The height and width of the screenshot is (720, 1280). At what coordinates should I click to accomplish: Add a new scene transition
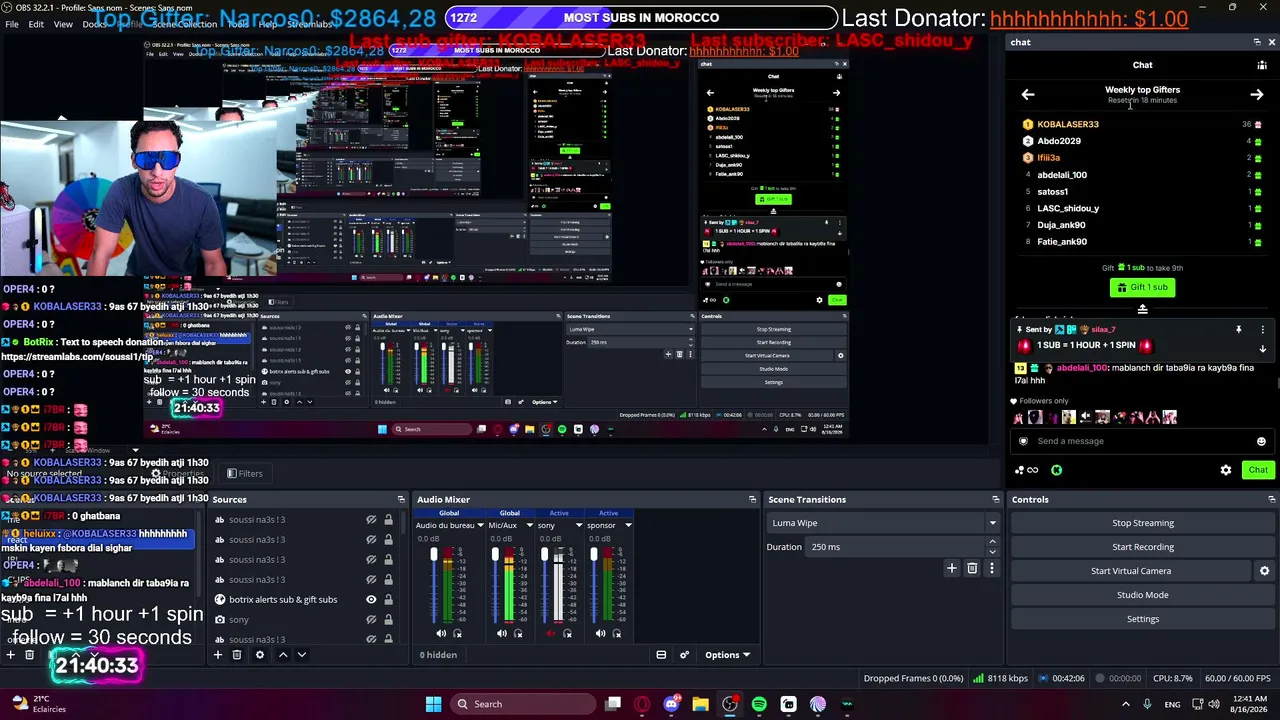click(952, 568)
